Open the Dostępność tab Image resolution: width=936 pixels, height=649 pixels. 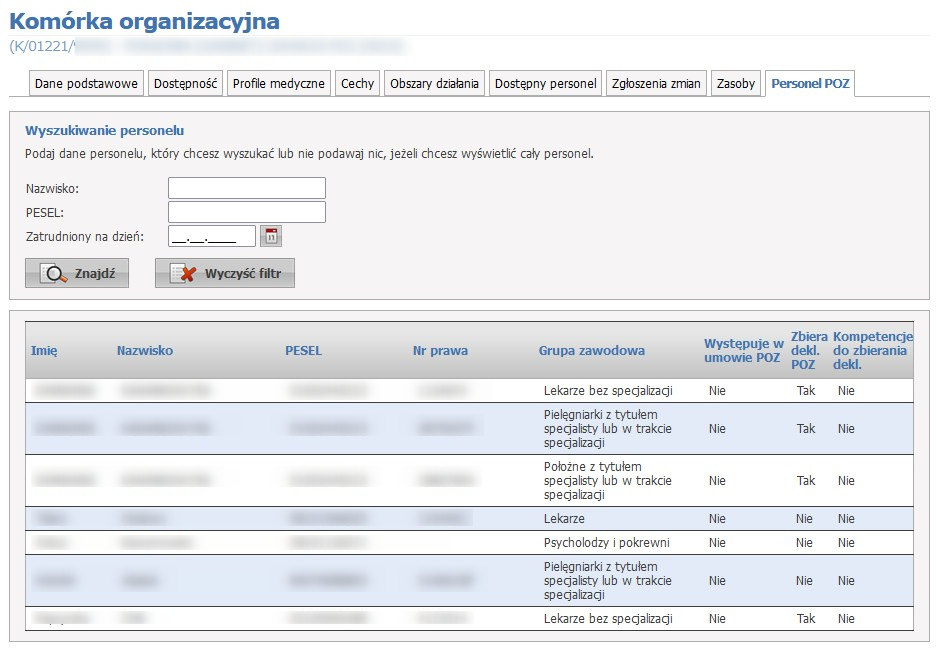(185, 84)
